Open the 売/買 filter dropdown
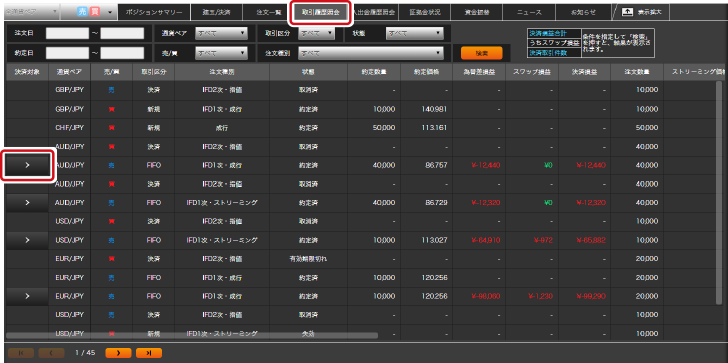Viewport: 728px width, 363px height. coord(221,53)
